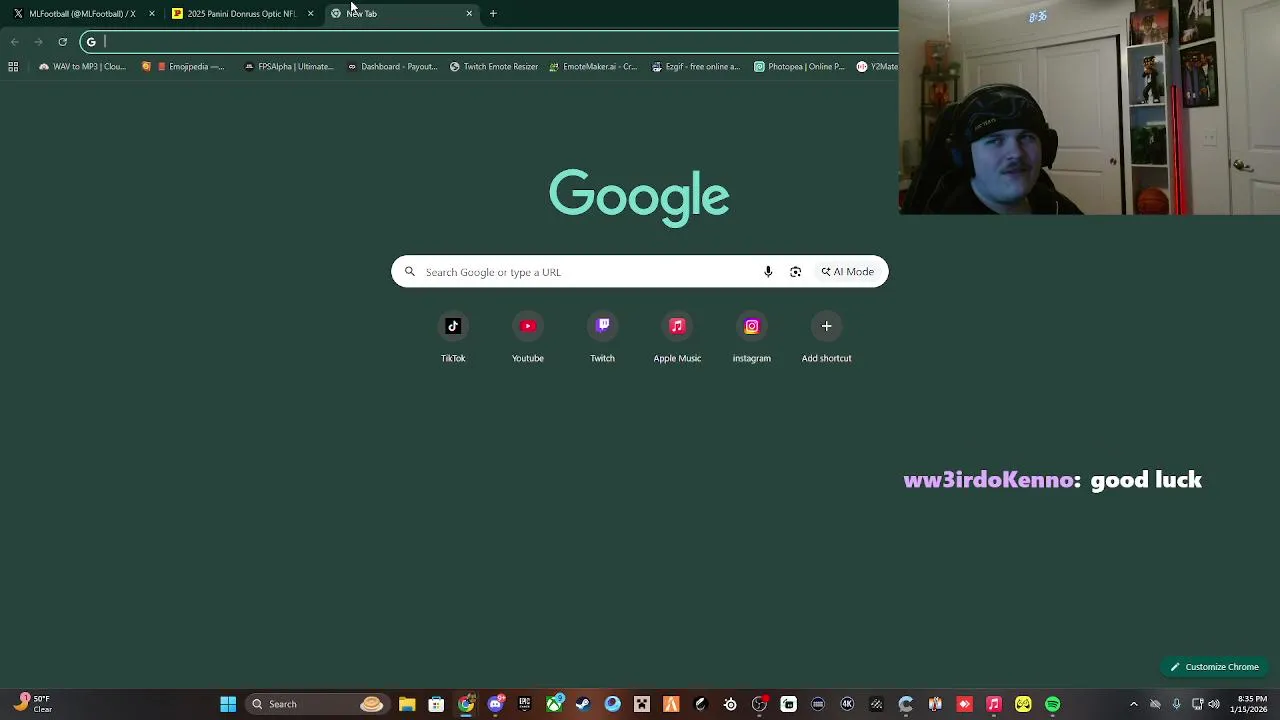
Task: Open the FPSAlpha bookmark
Action: click(x=289, y=67)
